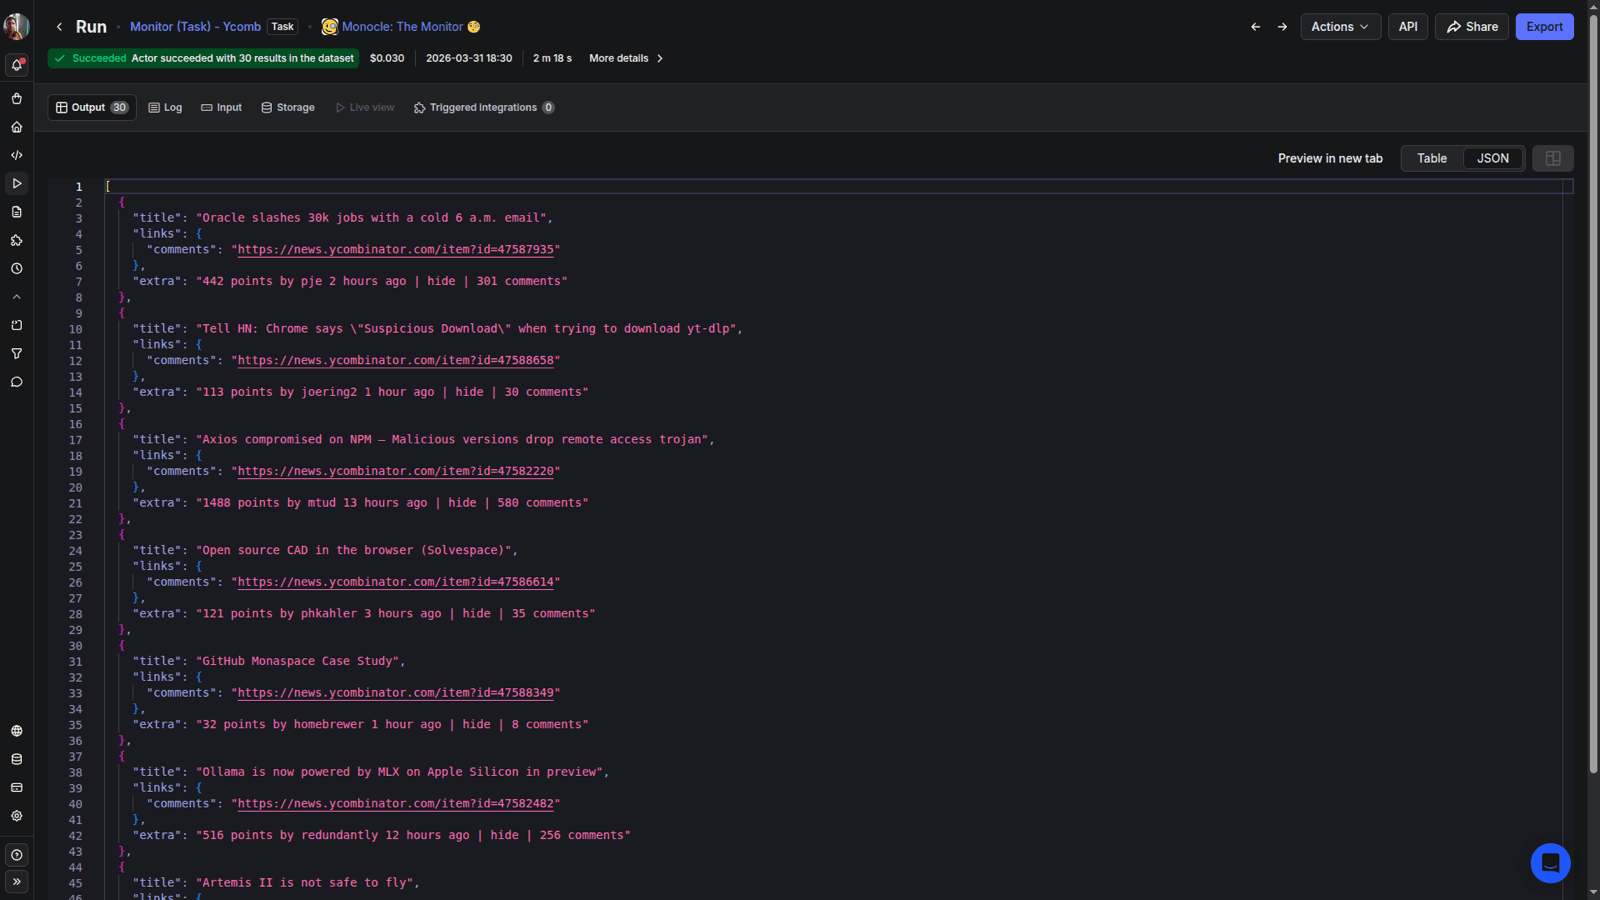This screenshot has width=1600, height=900.
Task: Click the Share button
Action: [1472, 27]
